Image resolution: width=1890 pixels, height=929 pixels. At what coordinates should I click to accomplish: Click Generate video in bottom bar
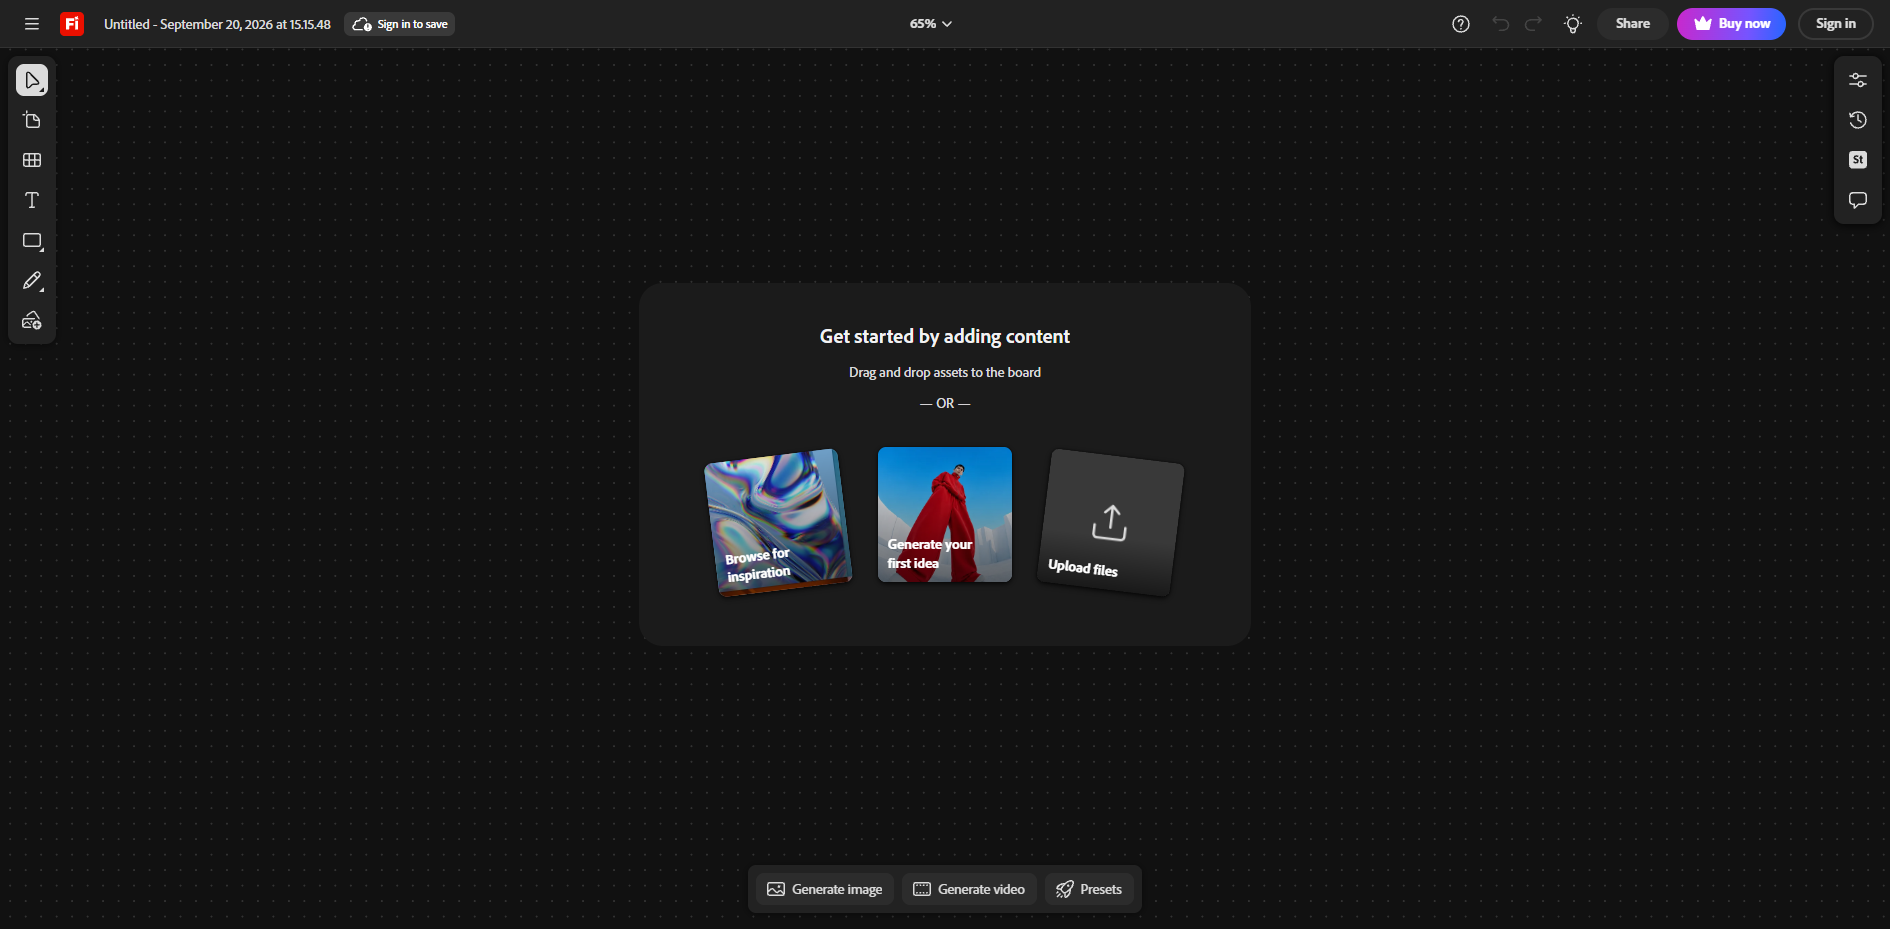(969, 889)
